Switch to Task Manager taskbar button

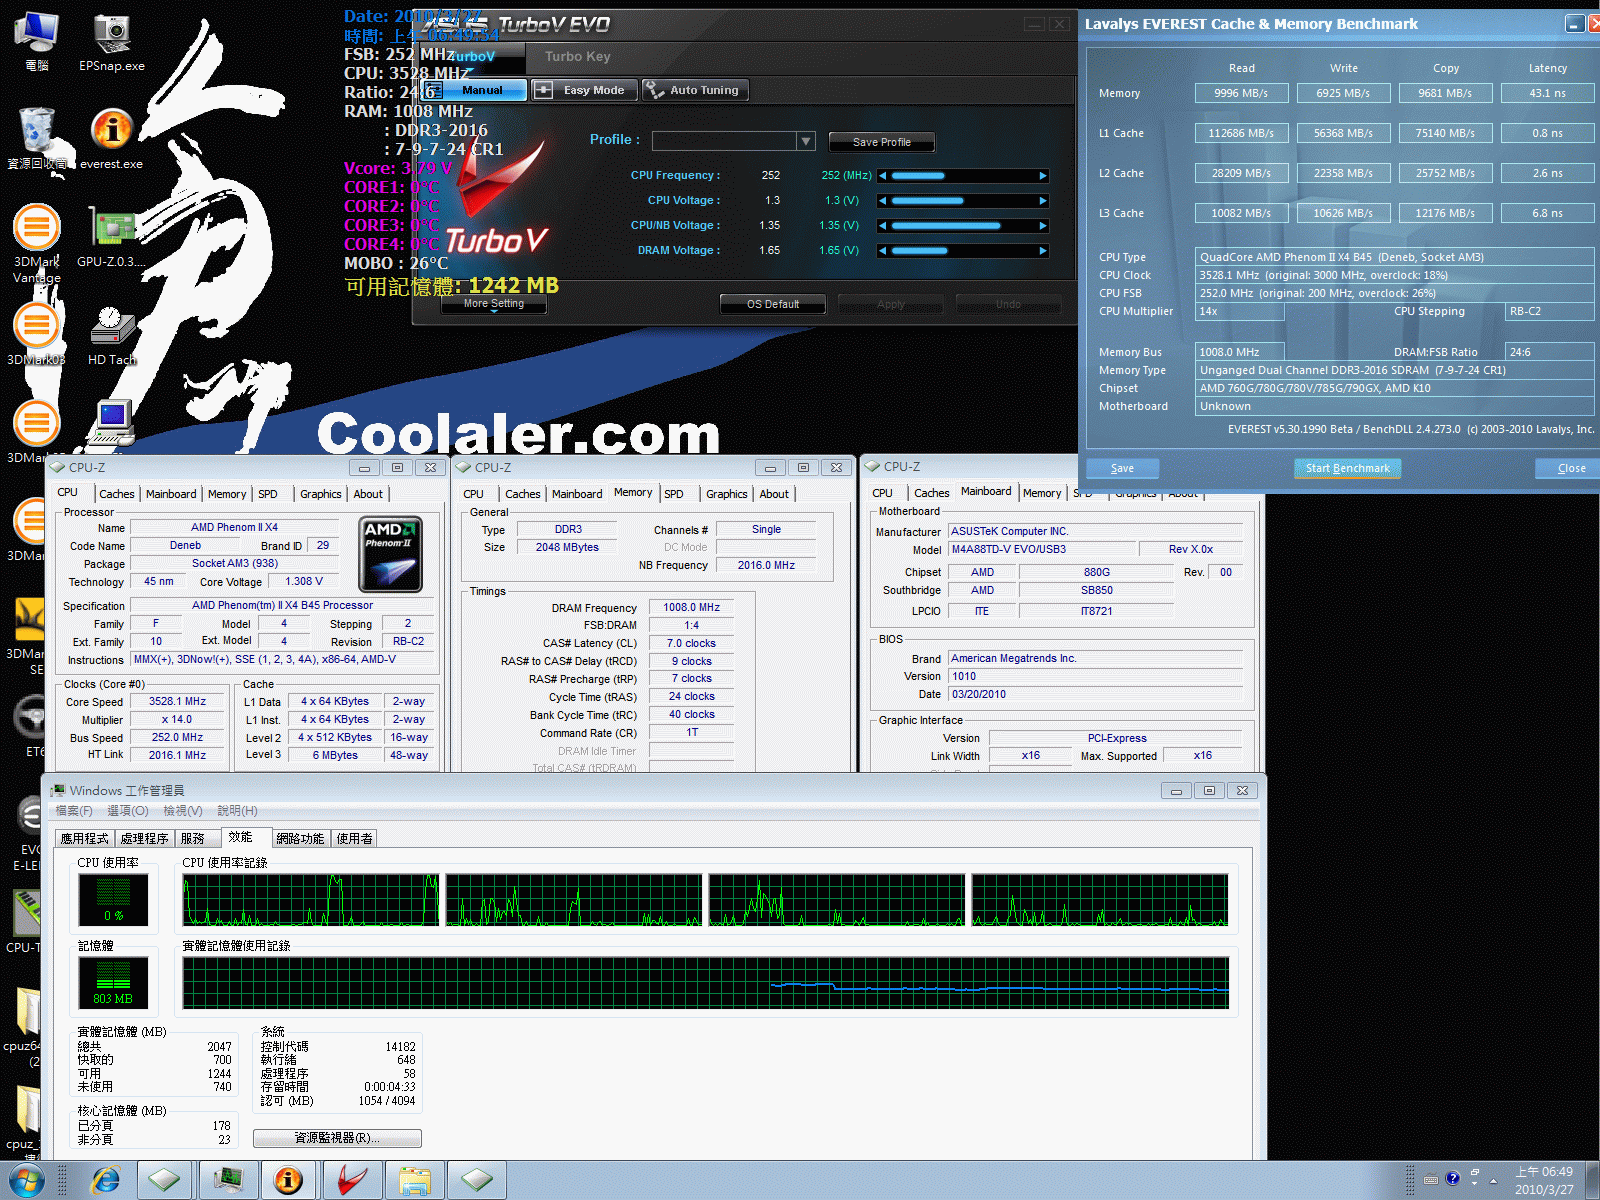[x=228, y=1181]
